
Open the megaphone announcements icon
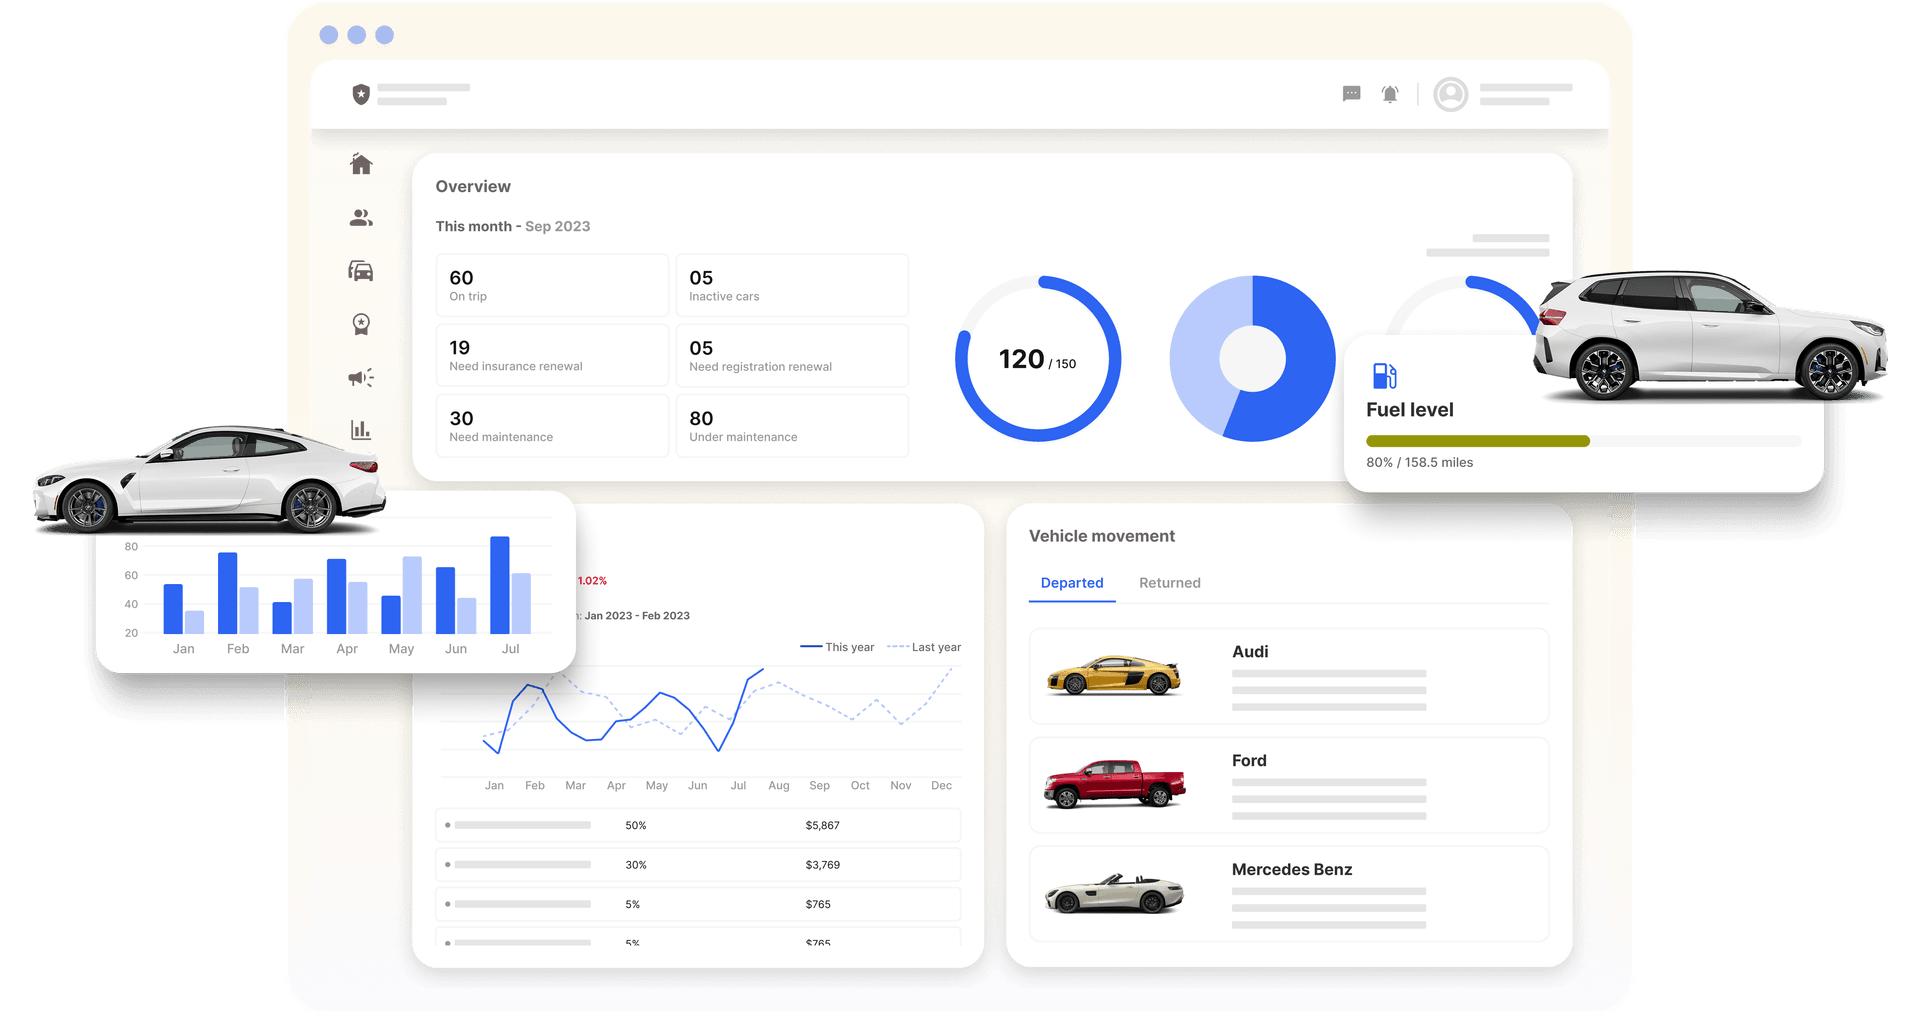(361, 377)
